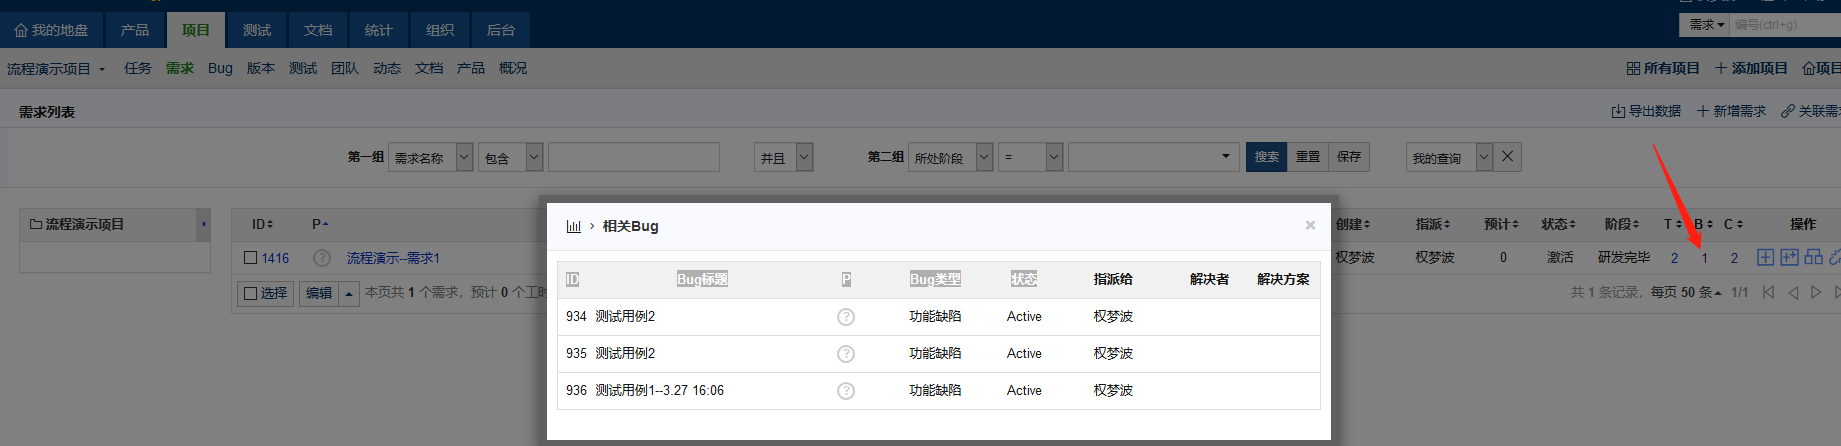This screenshot has width=1841, height=446.
Task: Switch to 项目 main tab
Action: [196, 30]
